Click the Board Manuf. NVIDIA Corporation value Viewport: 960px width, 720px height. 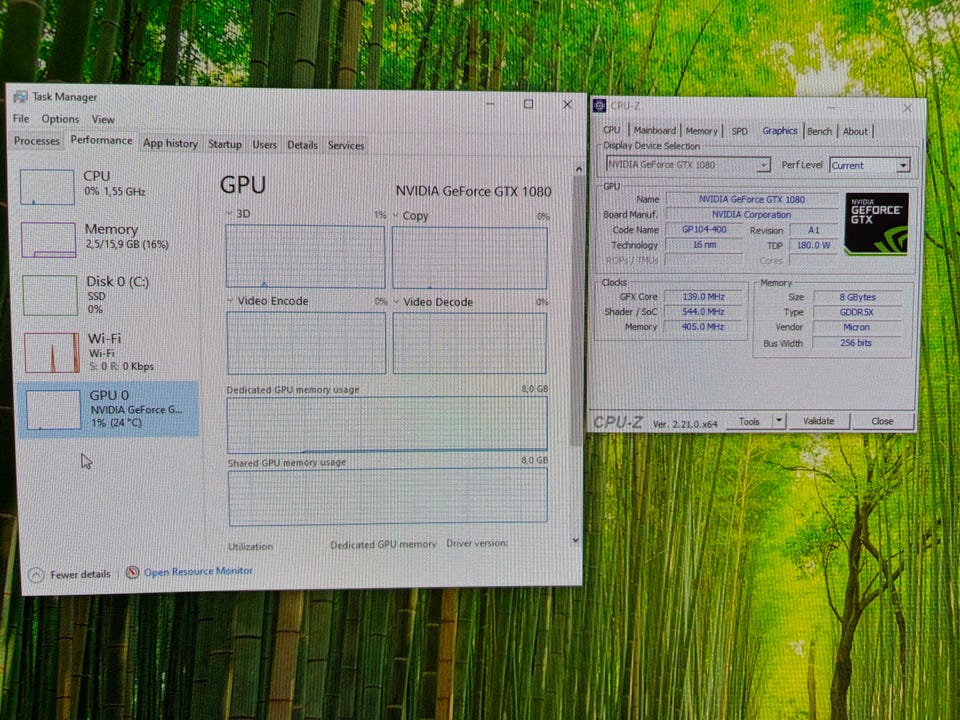(751, 214)
